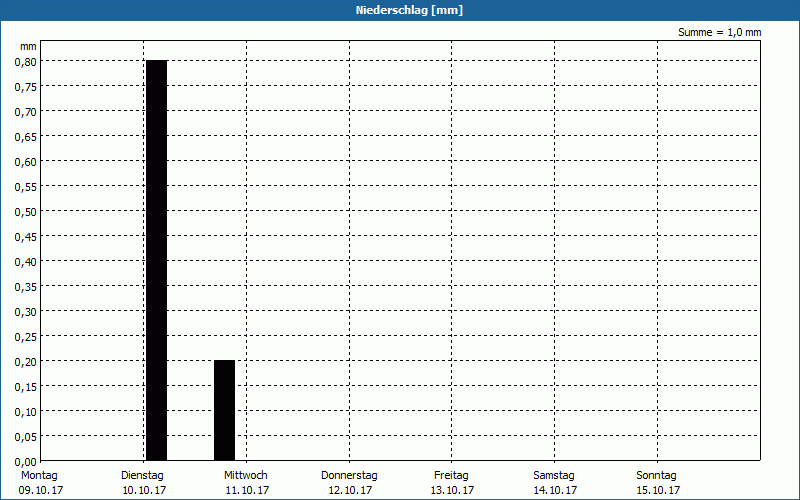
Task: Click the 13.10.17 date label
Action: click(452, 490)
